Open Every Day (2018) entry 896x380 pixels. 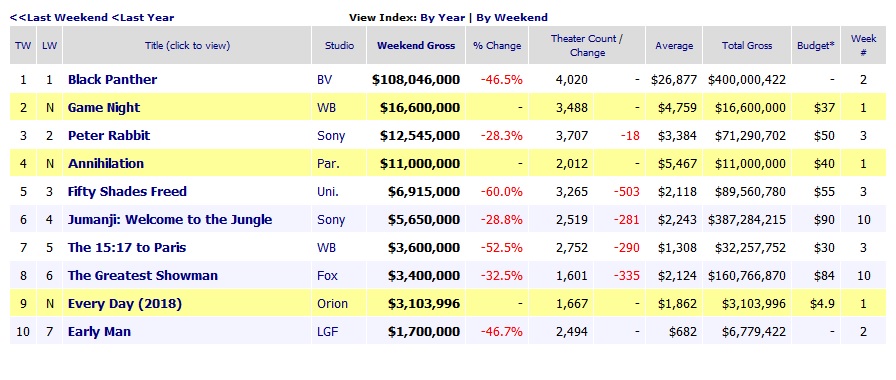125,303
